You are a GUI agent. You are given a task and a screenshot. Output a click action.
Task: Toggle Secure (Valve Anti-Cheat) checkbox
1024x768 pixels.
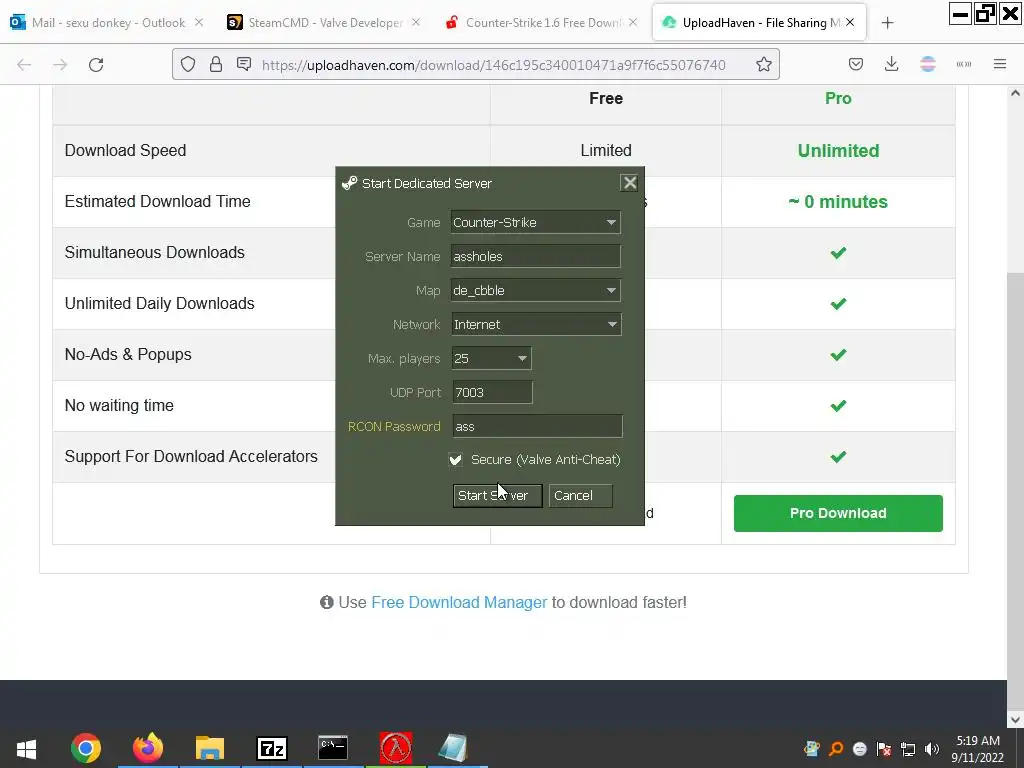(x=456, y=460)
